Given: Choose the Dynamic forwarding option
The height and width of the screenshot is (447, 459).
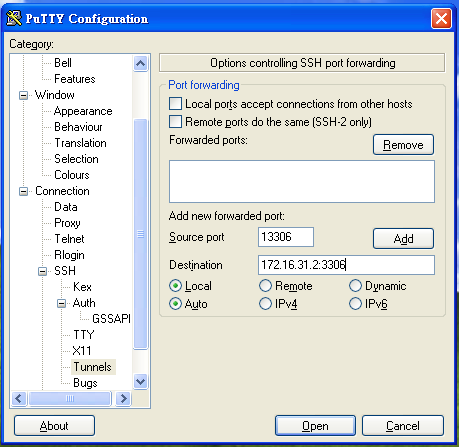Looking at the screenshot, I should pyautogui.click(x=355, y=286).
